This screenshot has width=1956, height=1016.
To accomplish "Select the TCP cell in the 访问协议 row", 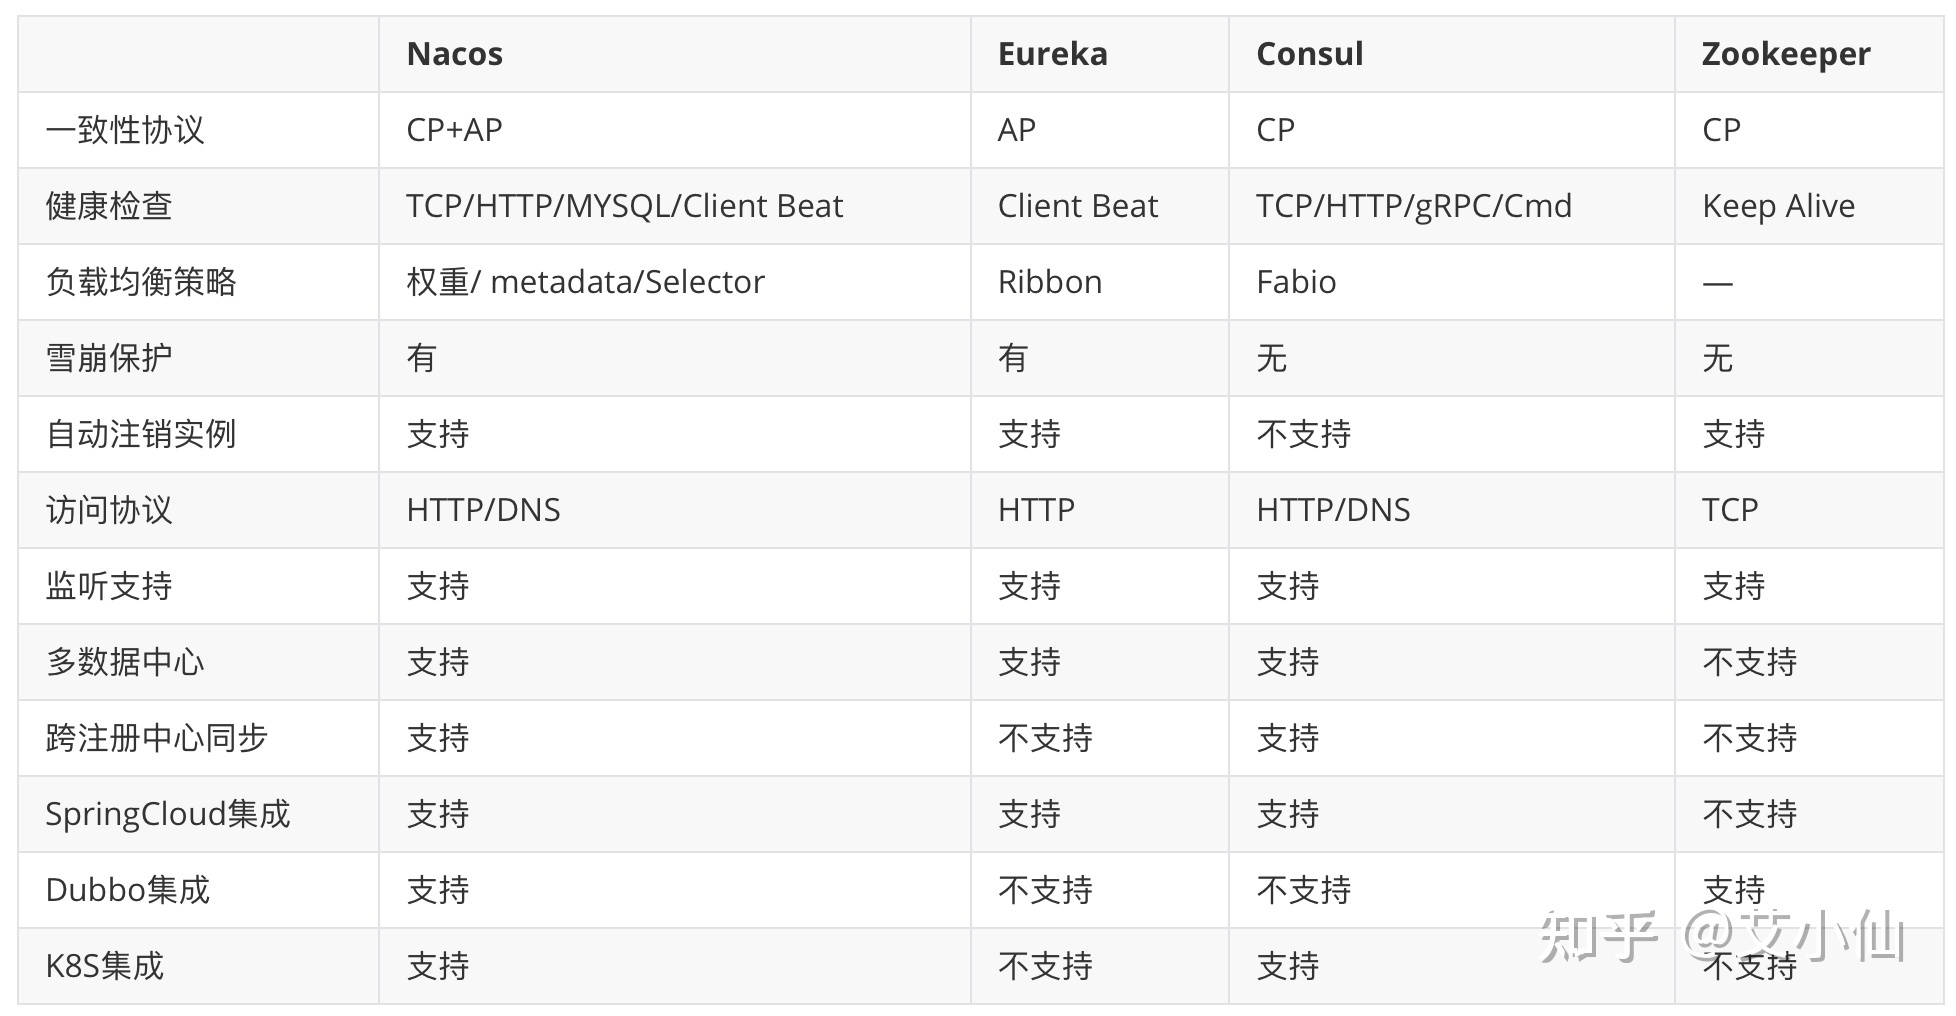I will [1729, 510].
